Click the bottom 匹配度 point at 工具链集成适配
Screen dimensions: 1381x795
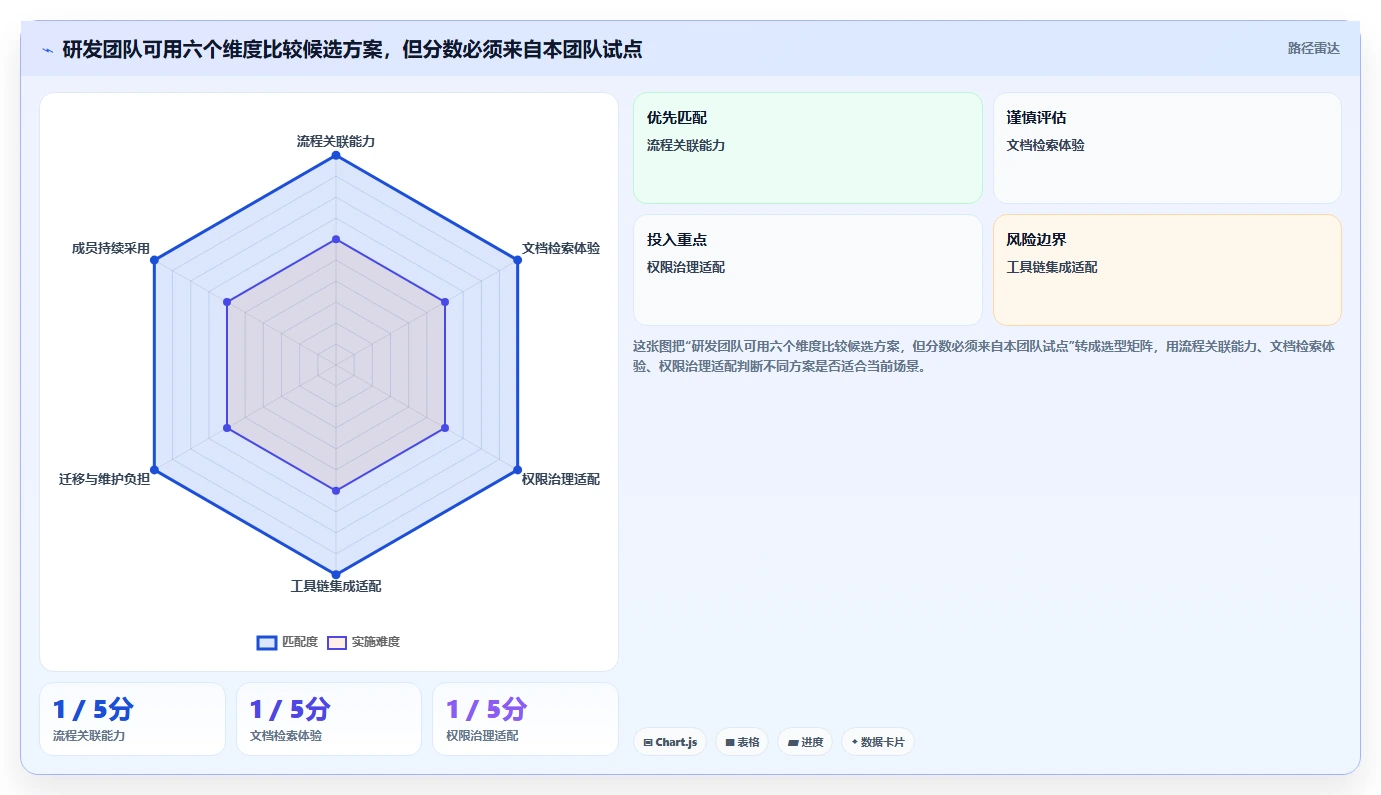pos(336,574)
